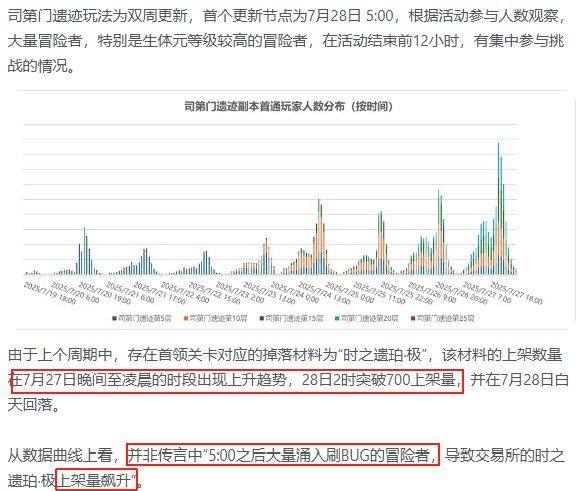Click axis label 2025/7/26 20:00
This screenshot has width=580, height=491.
click(x=461, y=293)
